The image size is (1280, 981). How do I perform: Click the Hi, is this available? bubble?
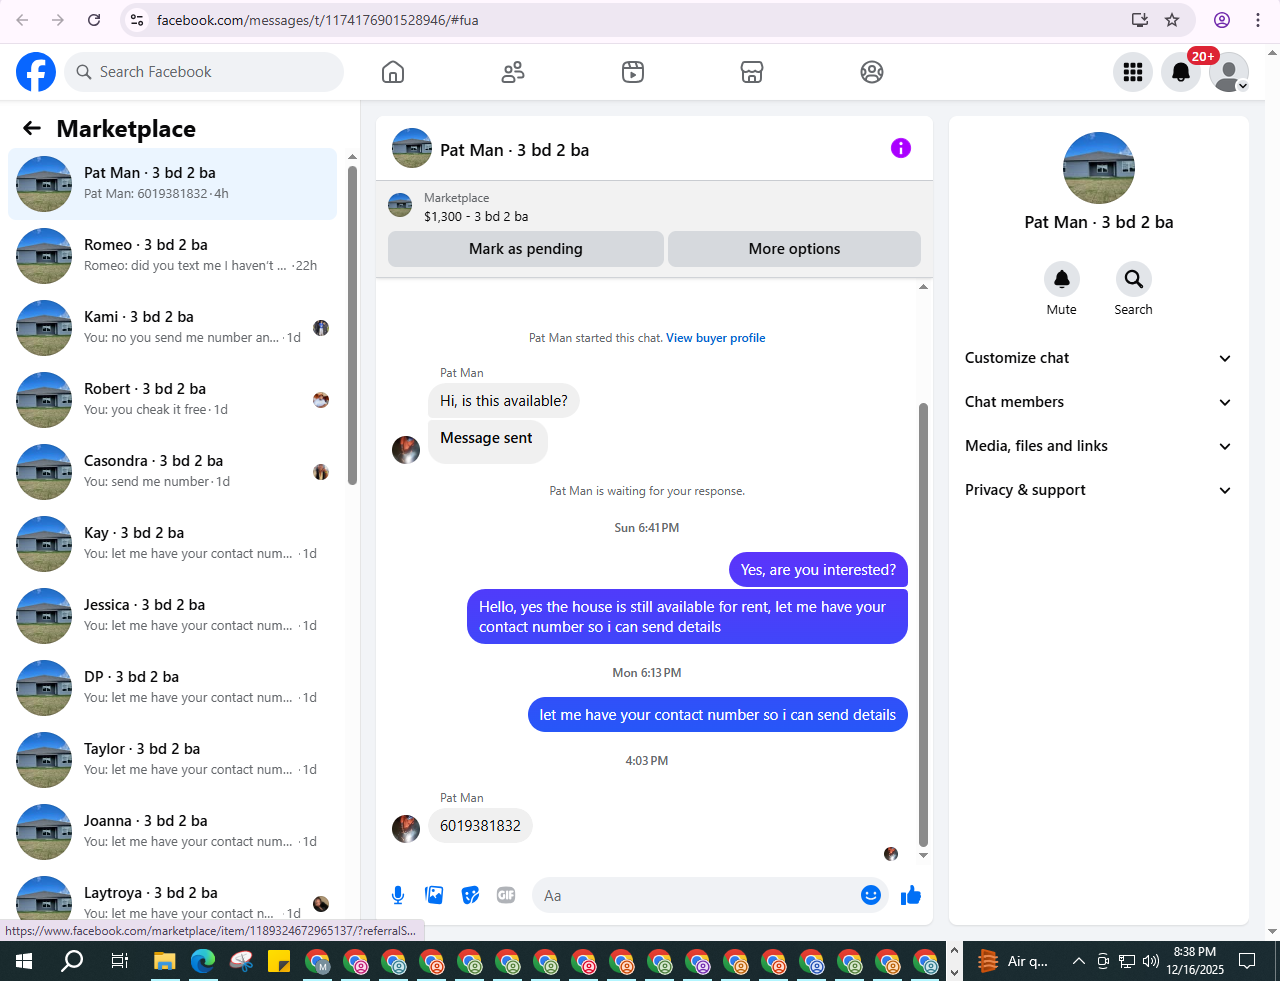point(504,401)
